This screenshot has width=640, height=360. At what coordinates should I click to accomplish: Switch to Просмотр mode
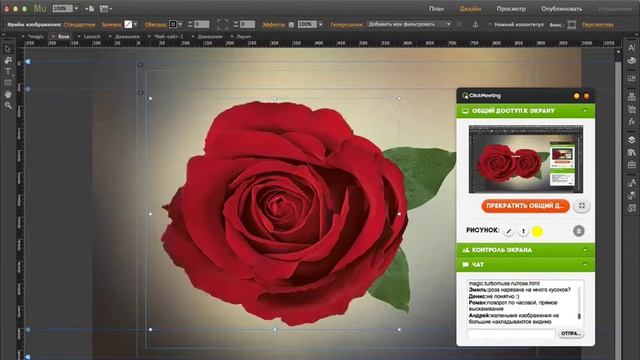coord(511,9)
